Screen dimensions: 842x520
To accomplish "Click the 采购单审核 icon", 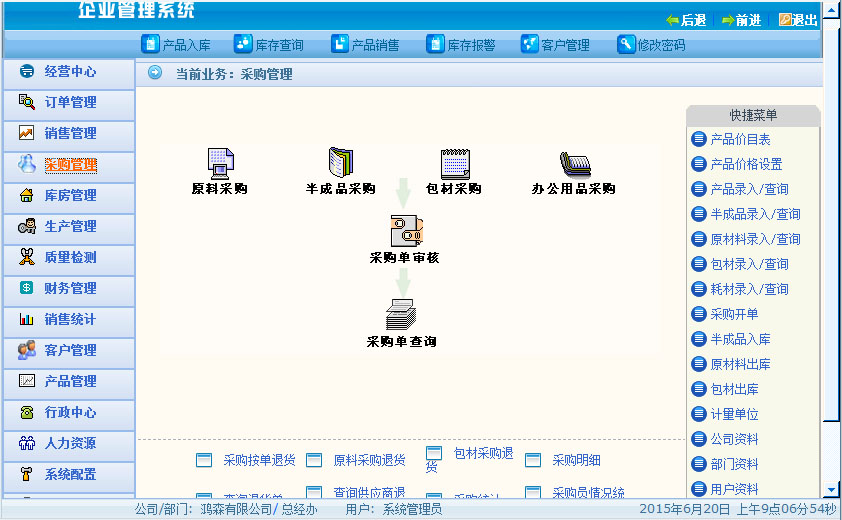I will click(x=405, y=231).
